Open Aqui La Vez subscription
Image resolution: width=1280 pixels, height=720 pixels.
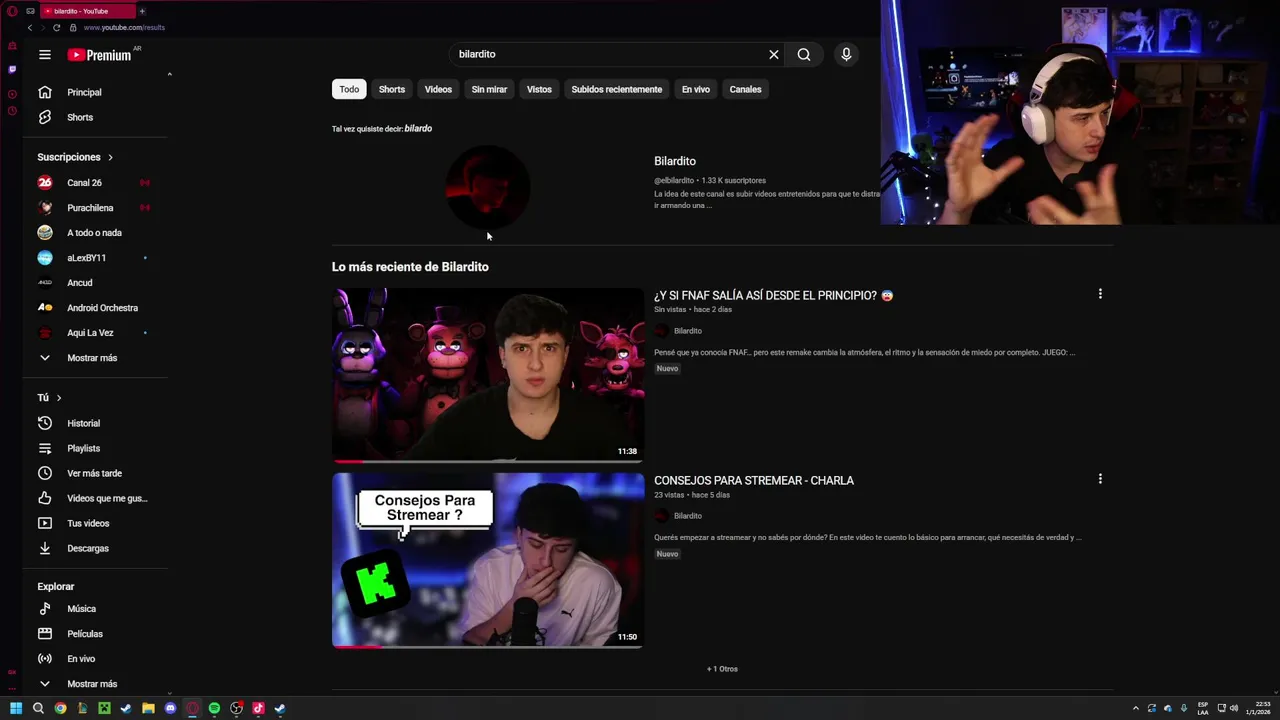click(97, 332)
